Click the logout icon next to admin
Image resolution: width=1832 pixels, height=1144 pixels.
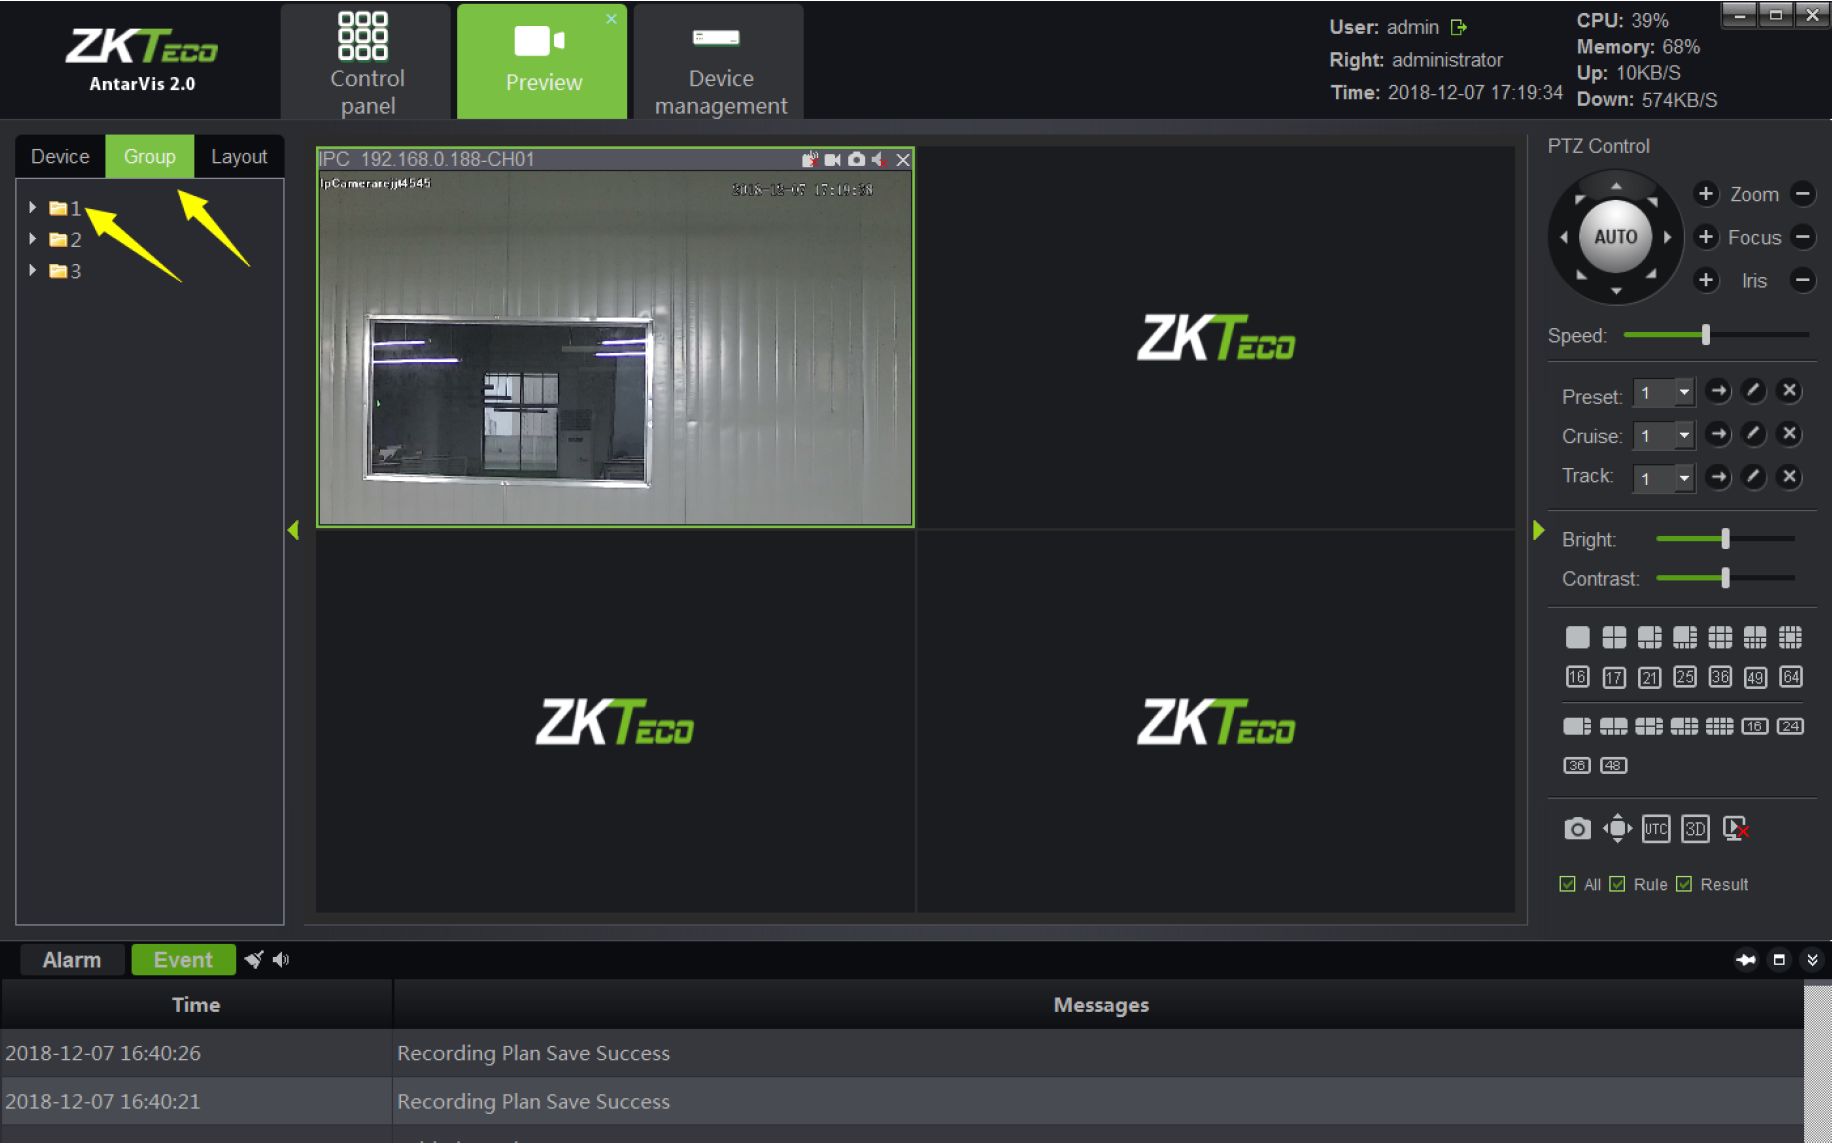1459,27
